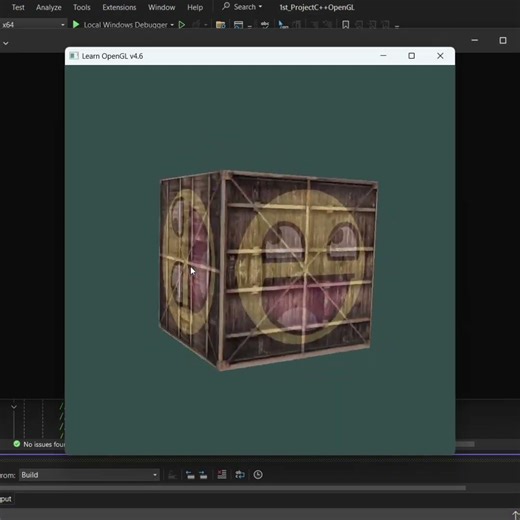Click the blue cursor-select toolbar icon
The width and height of the screenshot is (520, 520).
pos(283,25)
